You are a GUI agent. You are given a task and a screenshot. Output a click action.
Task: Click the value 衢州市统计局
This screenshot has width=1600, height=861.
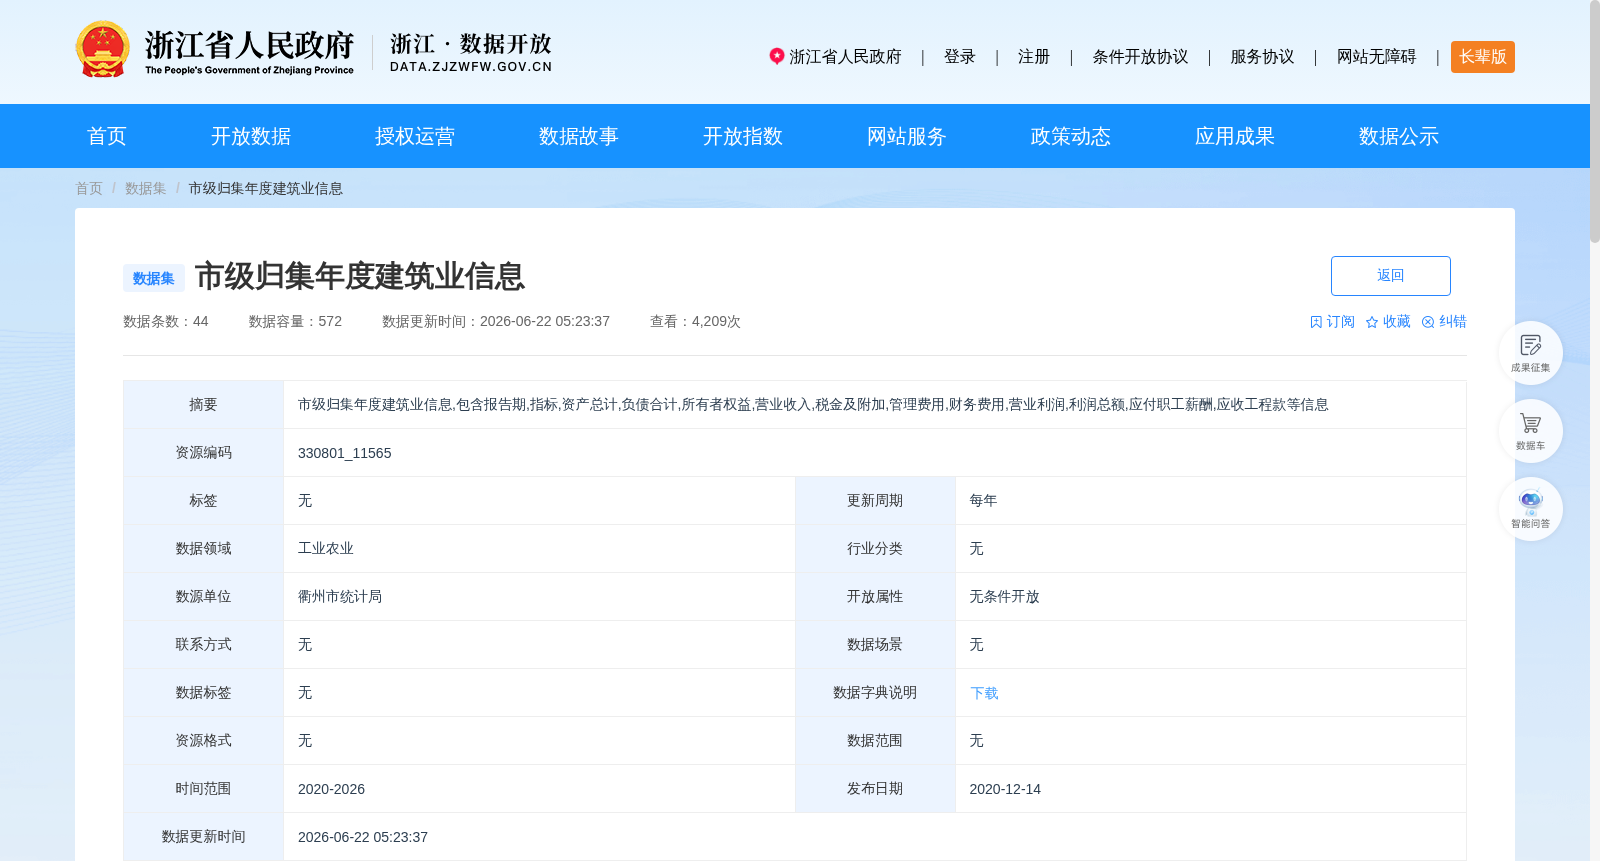point(340,597)
